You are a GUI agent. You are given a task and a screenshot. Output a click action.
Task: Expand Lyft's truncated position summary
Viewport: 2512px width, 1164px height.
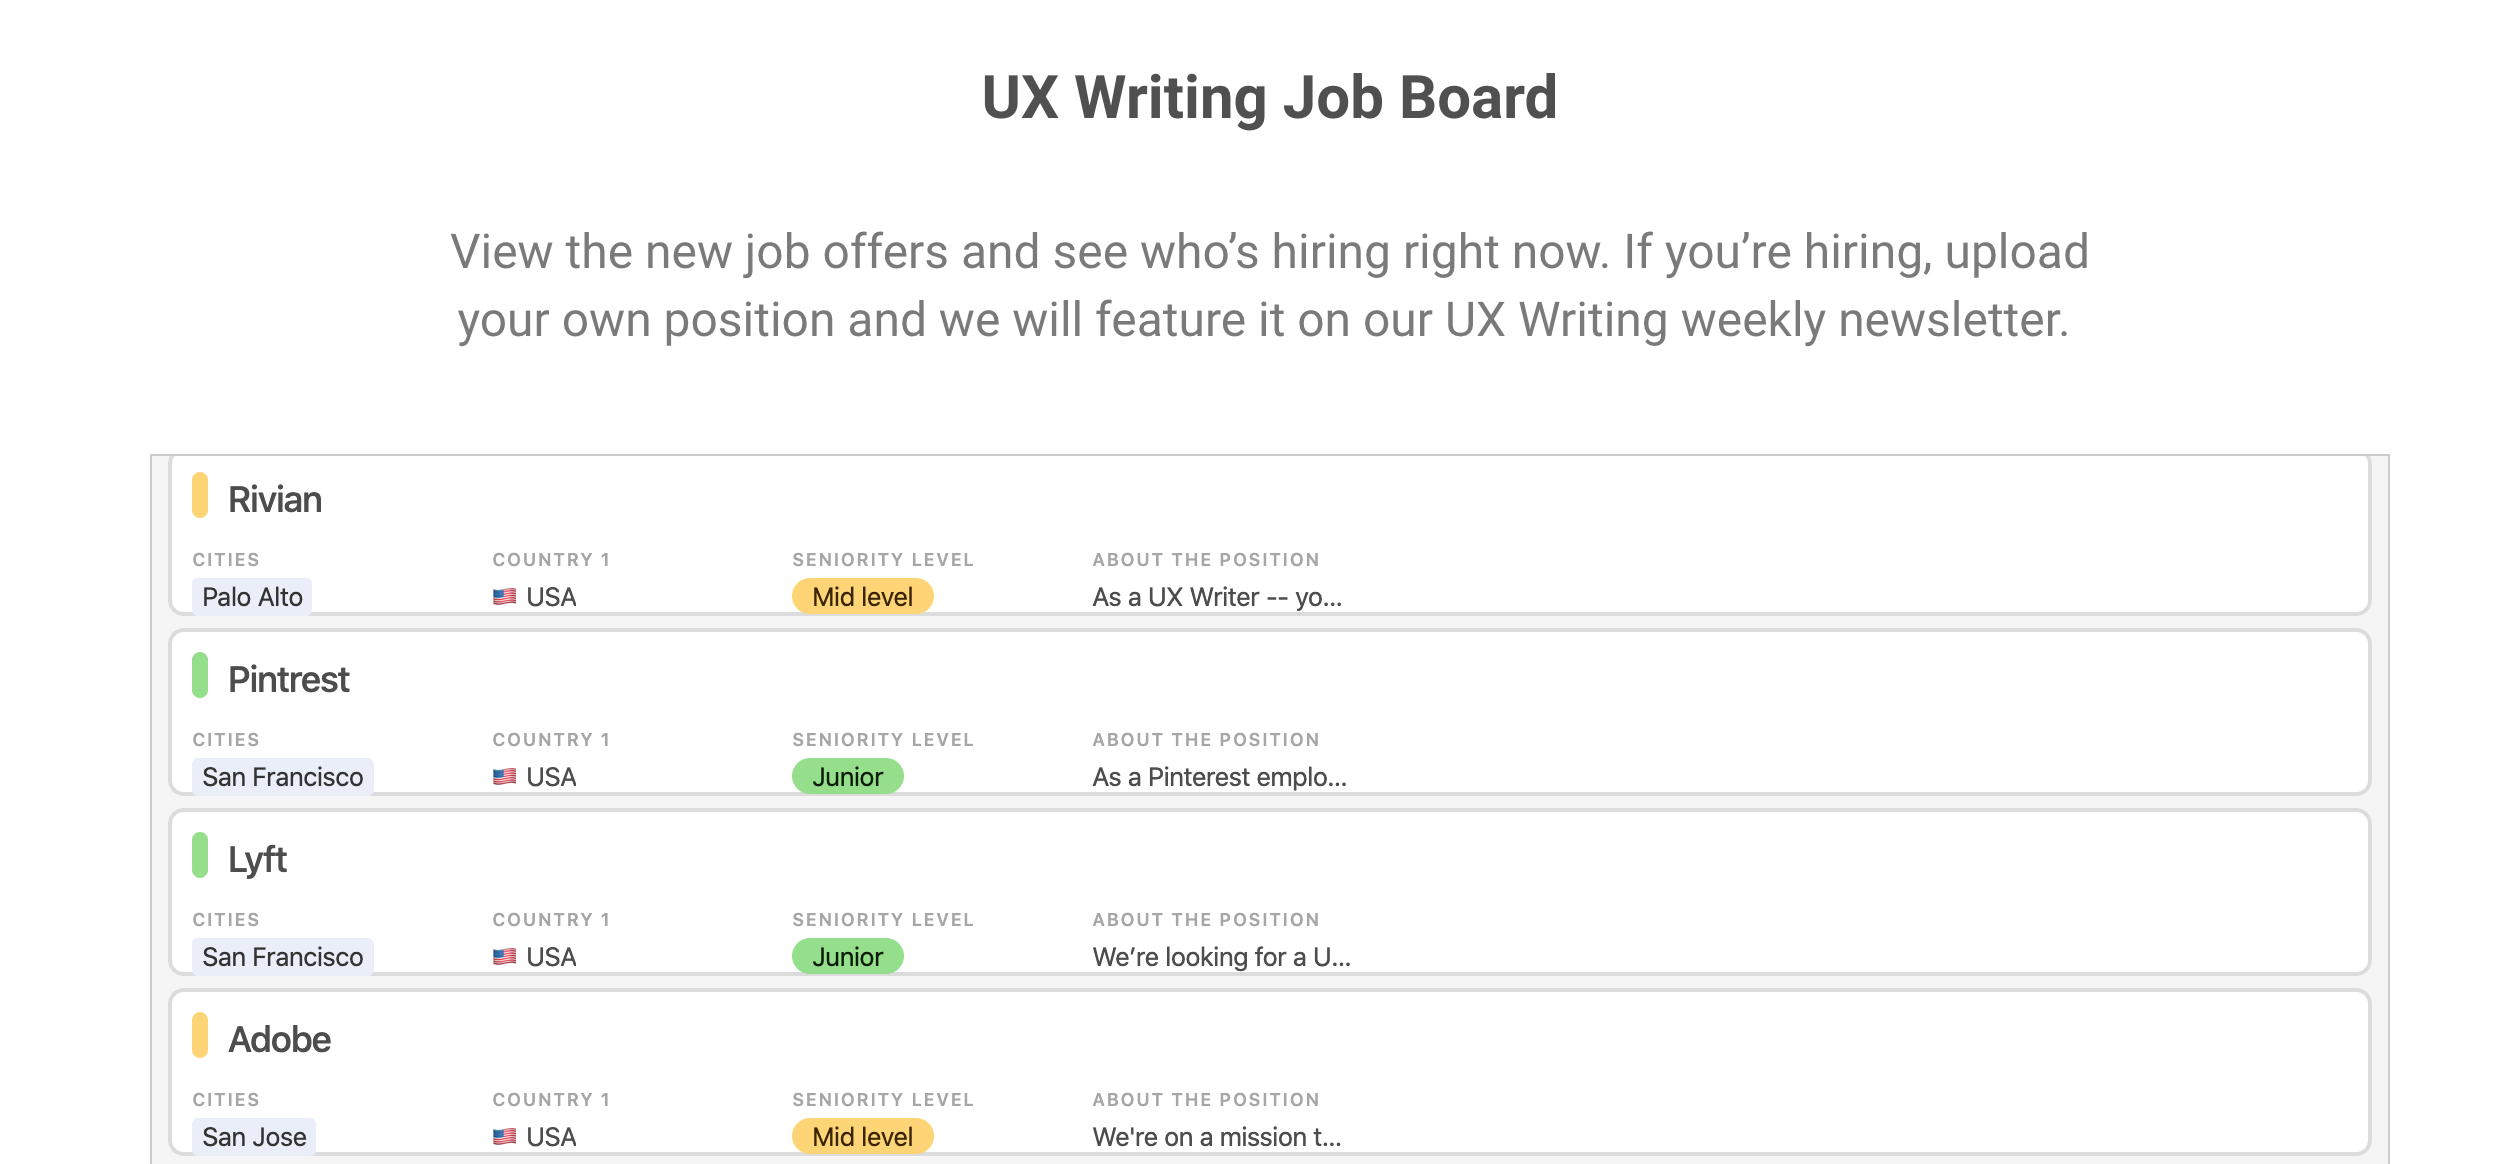coord(1222,956)
